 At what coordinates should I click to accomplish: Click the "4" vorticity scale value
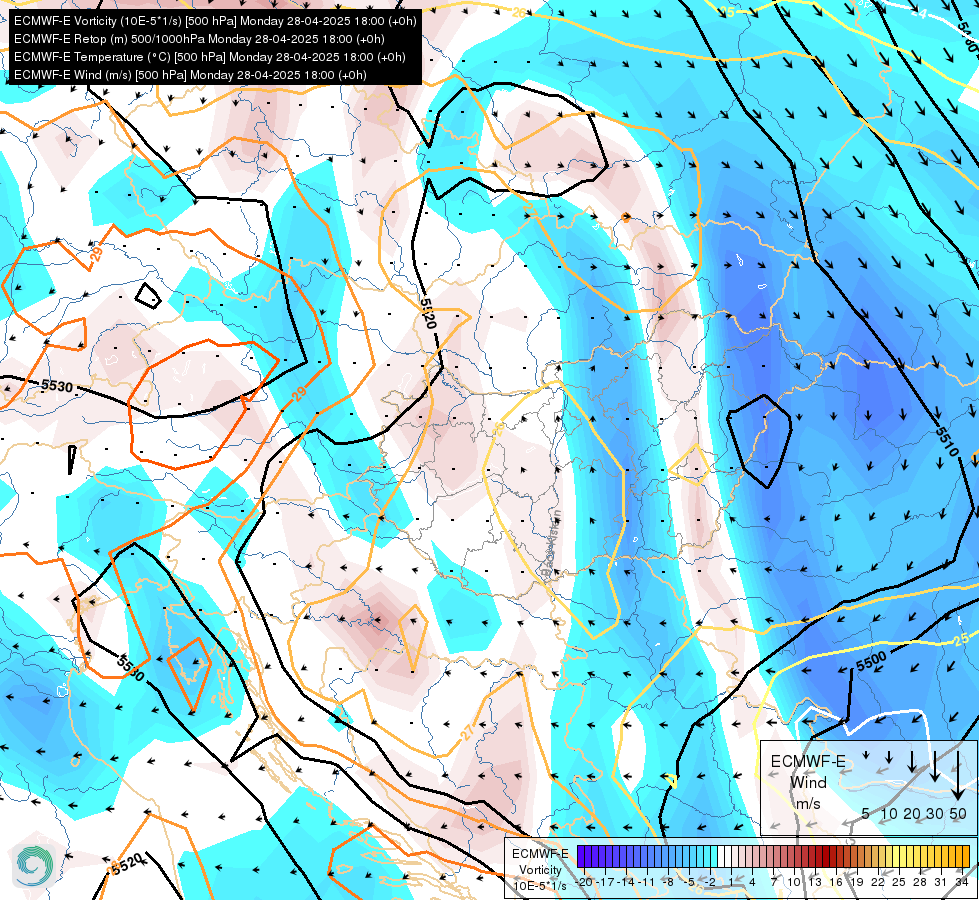(x=752, y=882)
